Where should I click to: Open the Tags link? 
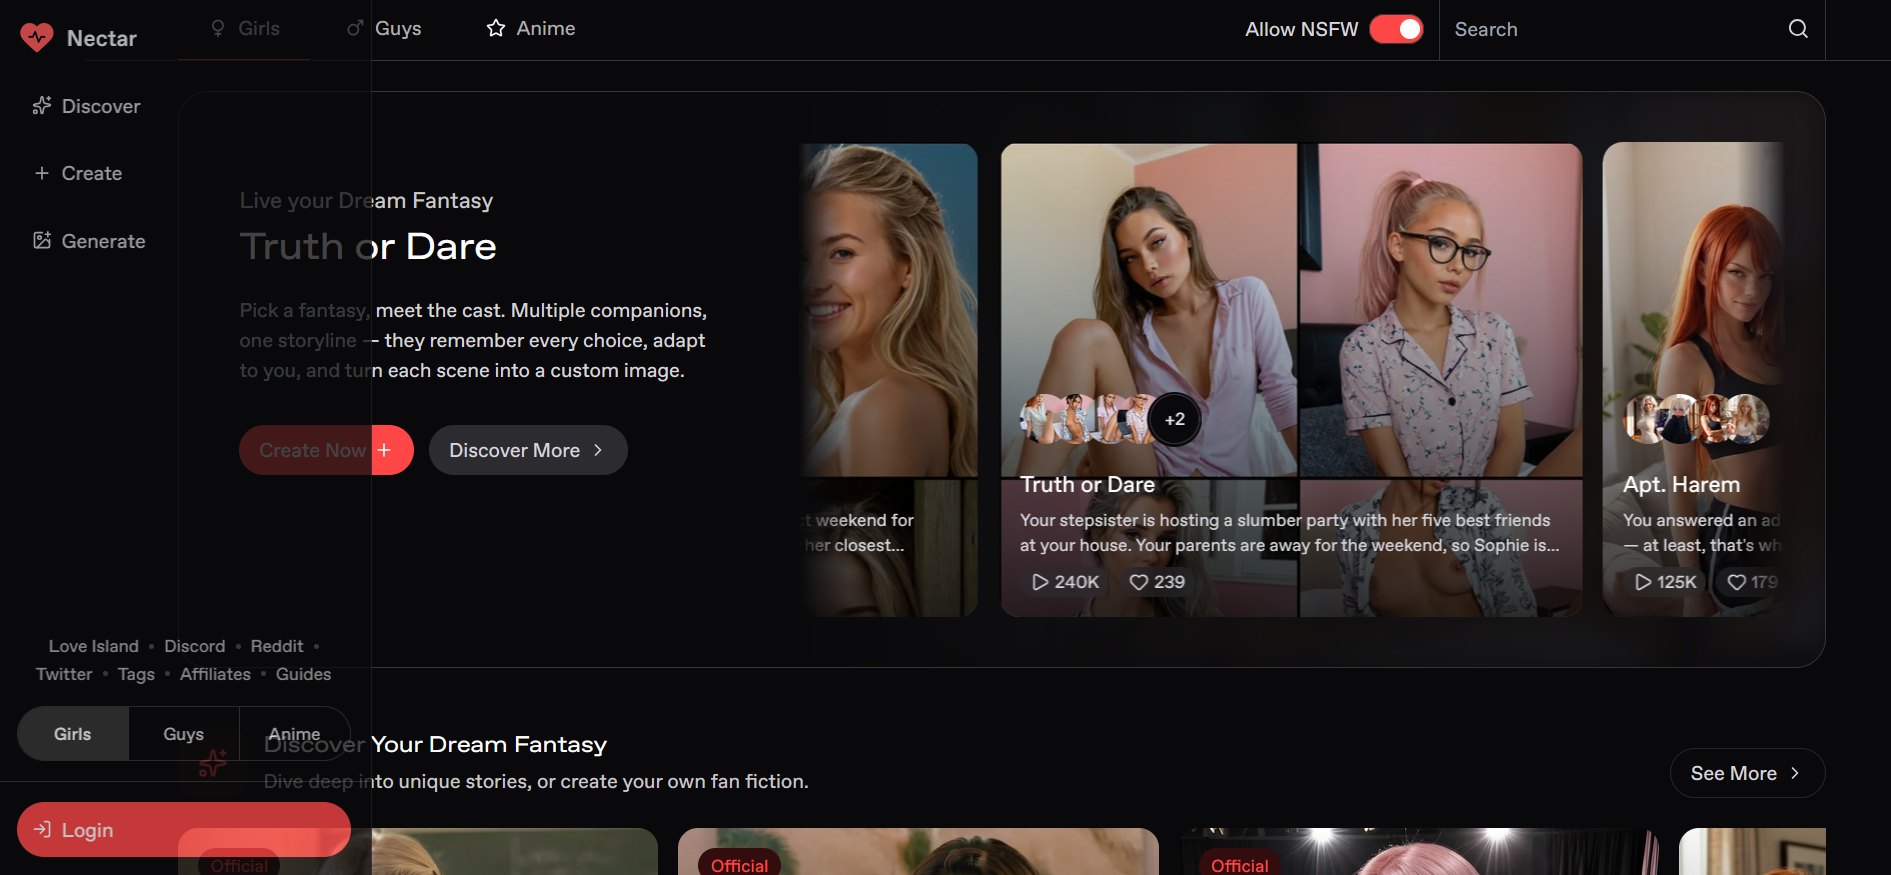136,674
